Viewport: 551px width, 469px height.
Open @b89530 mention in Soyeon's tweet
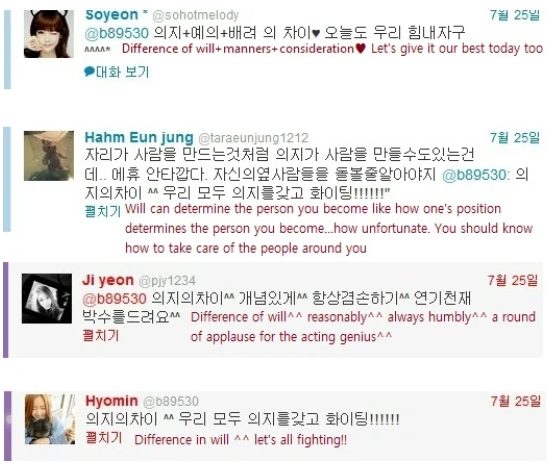click(x=117, y=33)
